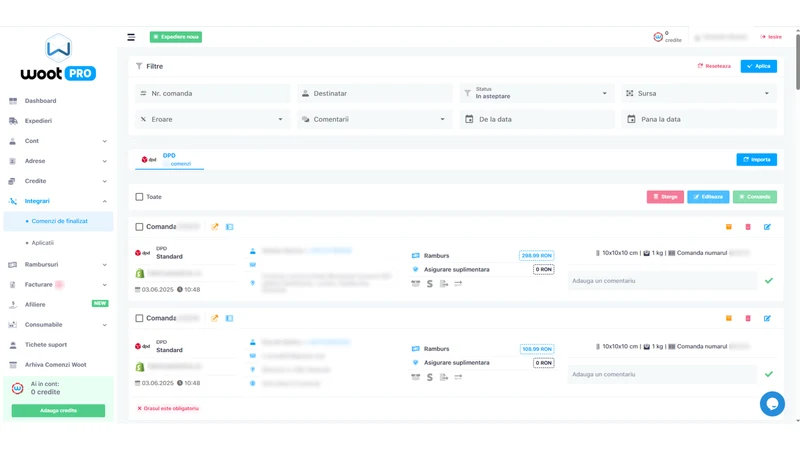This screenshot has width=800, height=450.
Task: Focus the Nr. comanda filter field
Action: tap(212, 93)
